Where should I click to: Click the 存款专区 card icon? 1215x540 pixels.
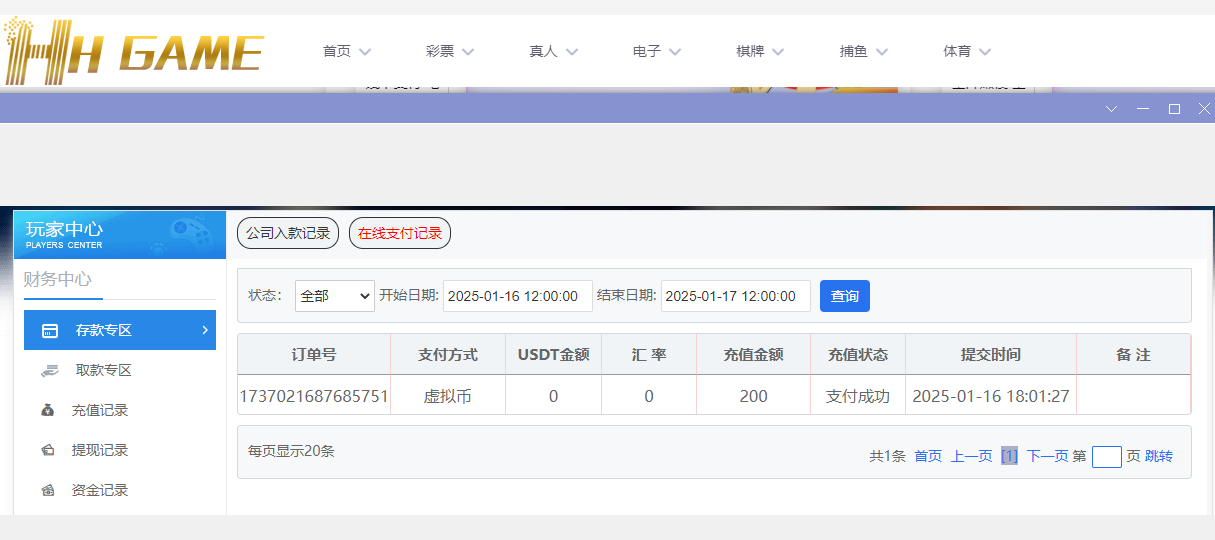pyautogui.click(x=50, y=331)
